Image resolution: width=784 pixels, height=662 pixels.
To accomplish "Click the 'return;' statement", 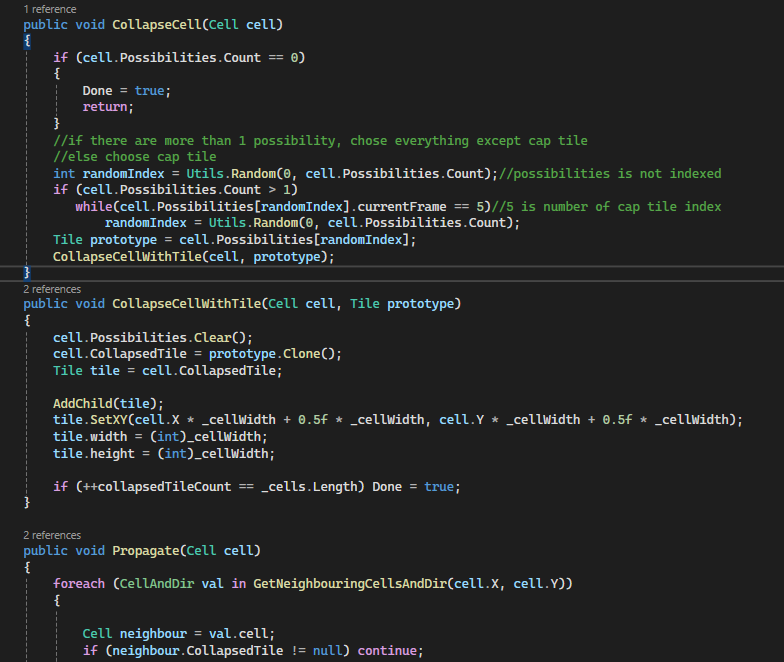I will (x=108, y=106).
